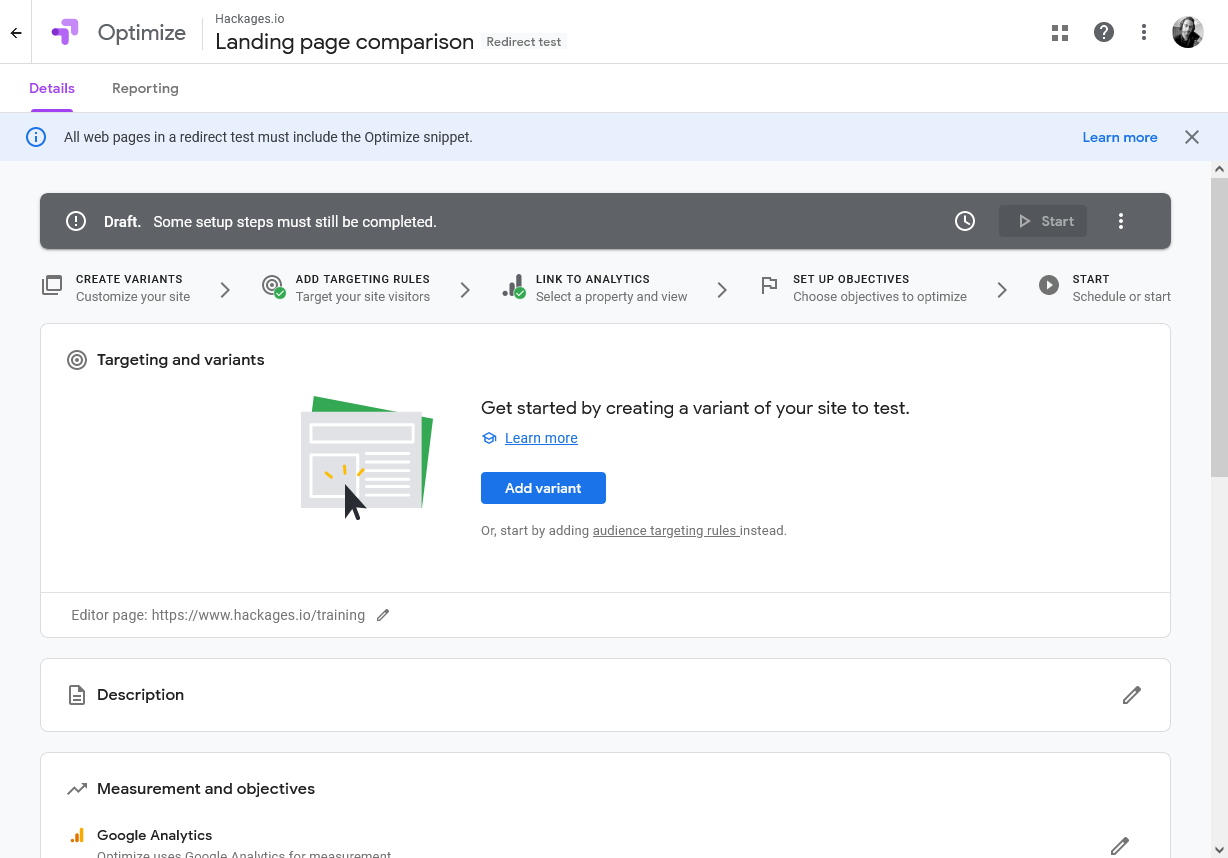Switch to the Reporting tab

[145, 88]
